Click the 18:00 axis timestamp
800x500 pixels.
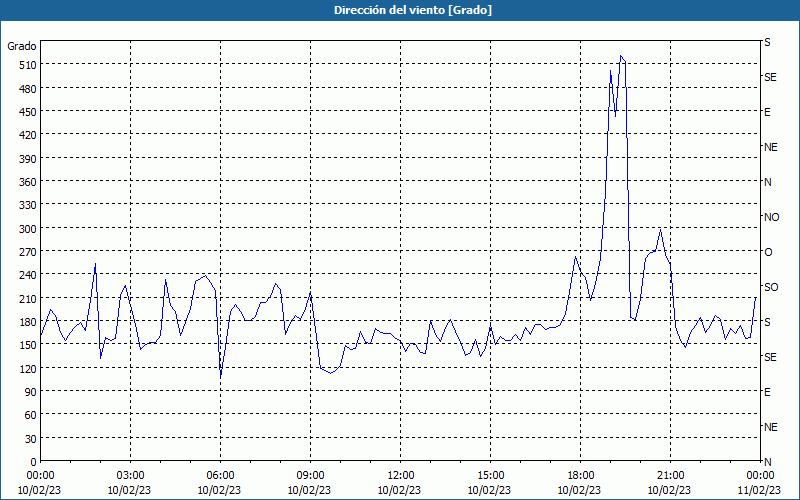[x=581, y=476]
